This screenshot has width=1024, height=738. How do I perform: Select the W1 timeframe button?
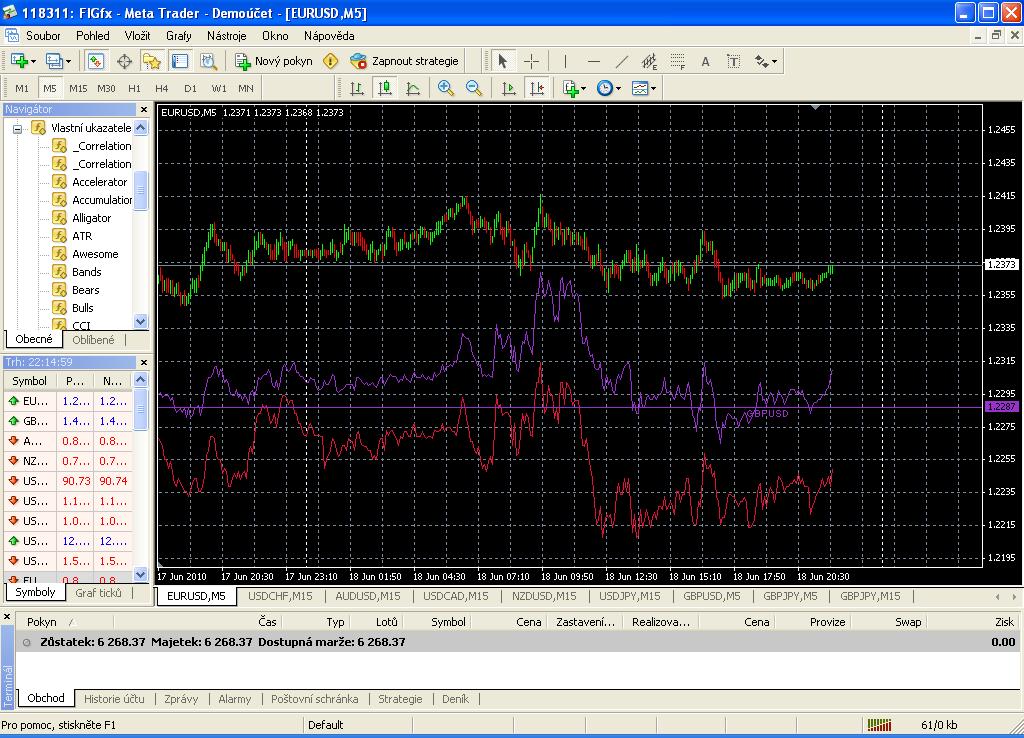tap(219, 88)
